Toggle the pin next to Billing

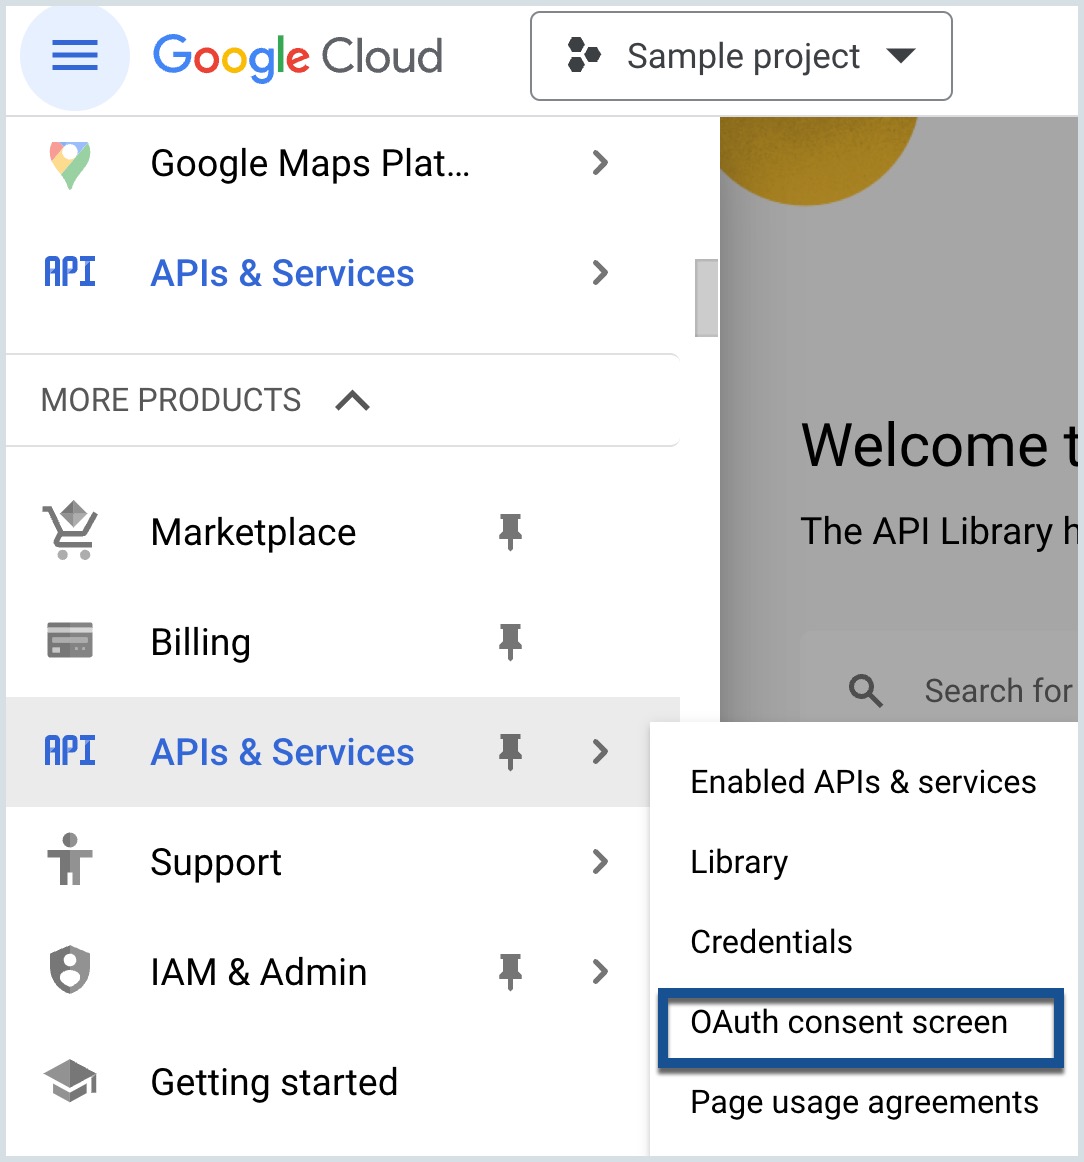tap(510, 641)
